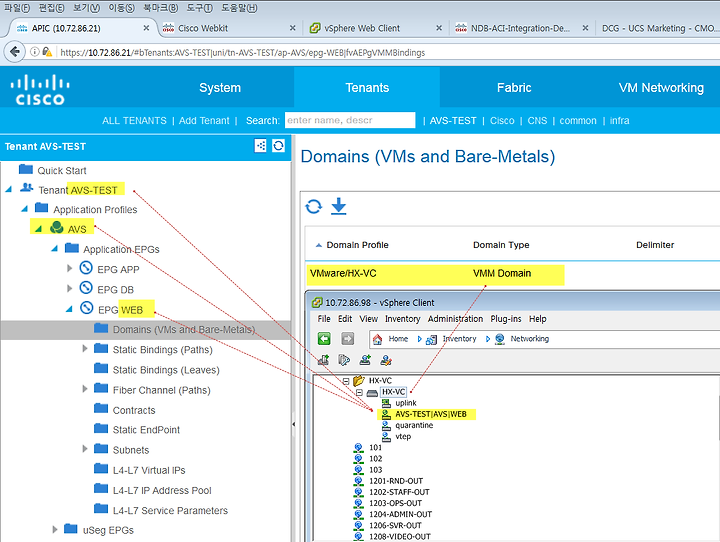Click the quarantine port group icon

click(x=386, y=425)
